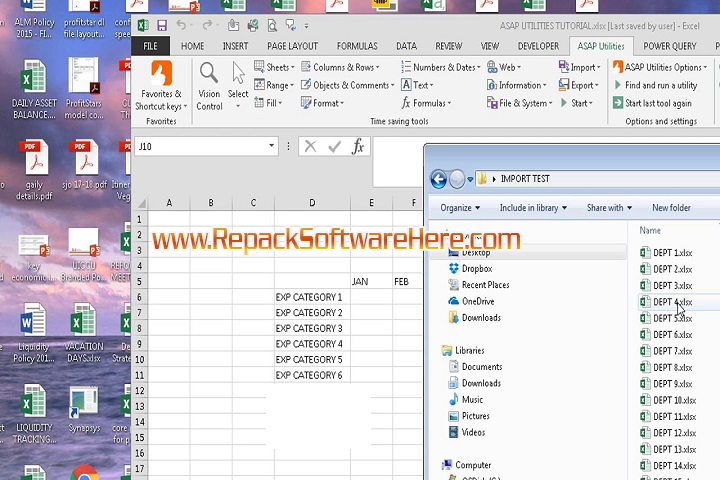Viewport: 720px width, 480px height.
Task: Switch to the POWER QUERY tab
Action: 669,46
